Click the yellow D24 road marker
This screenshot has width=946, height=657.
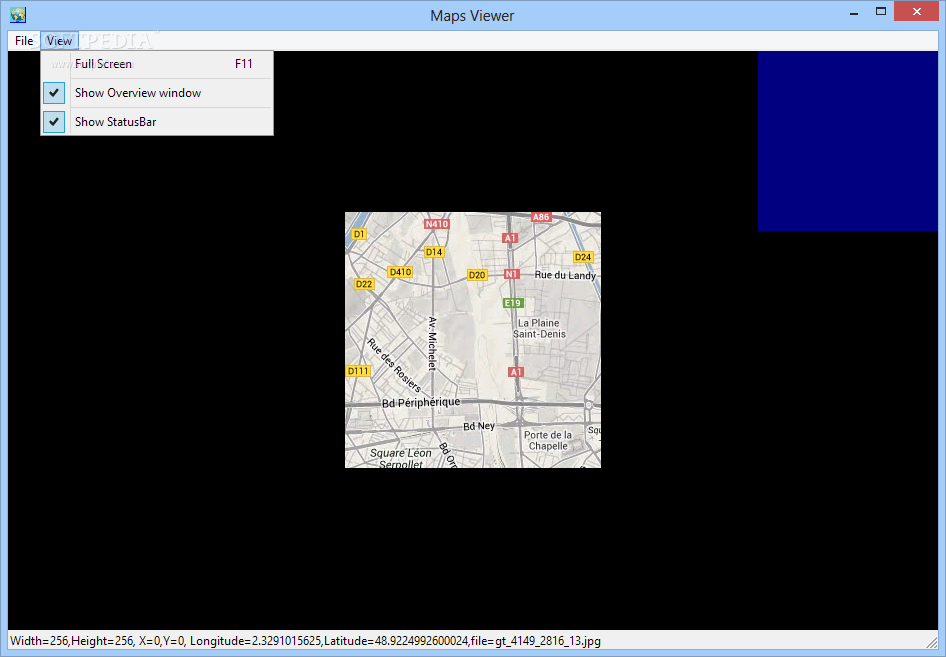(x=583, y=257)
